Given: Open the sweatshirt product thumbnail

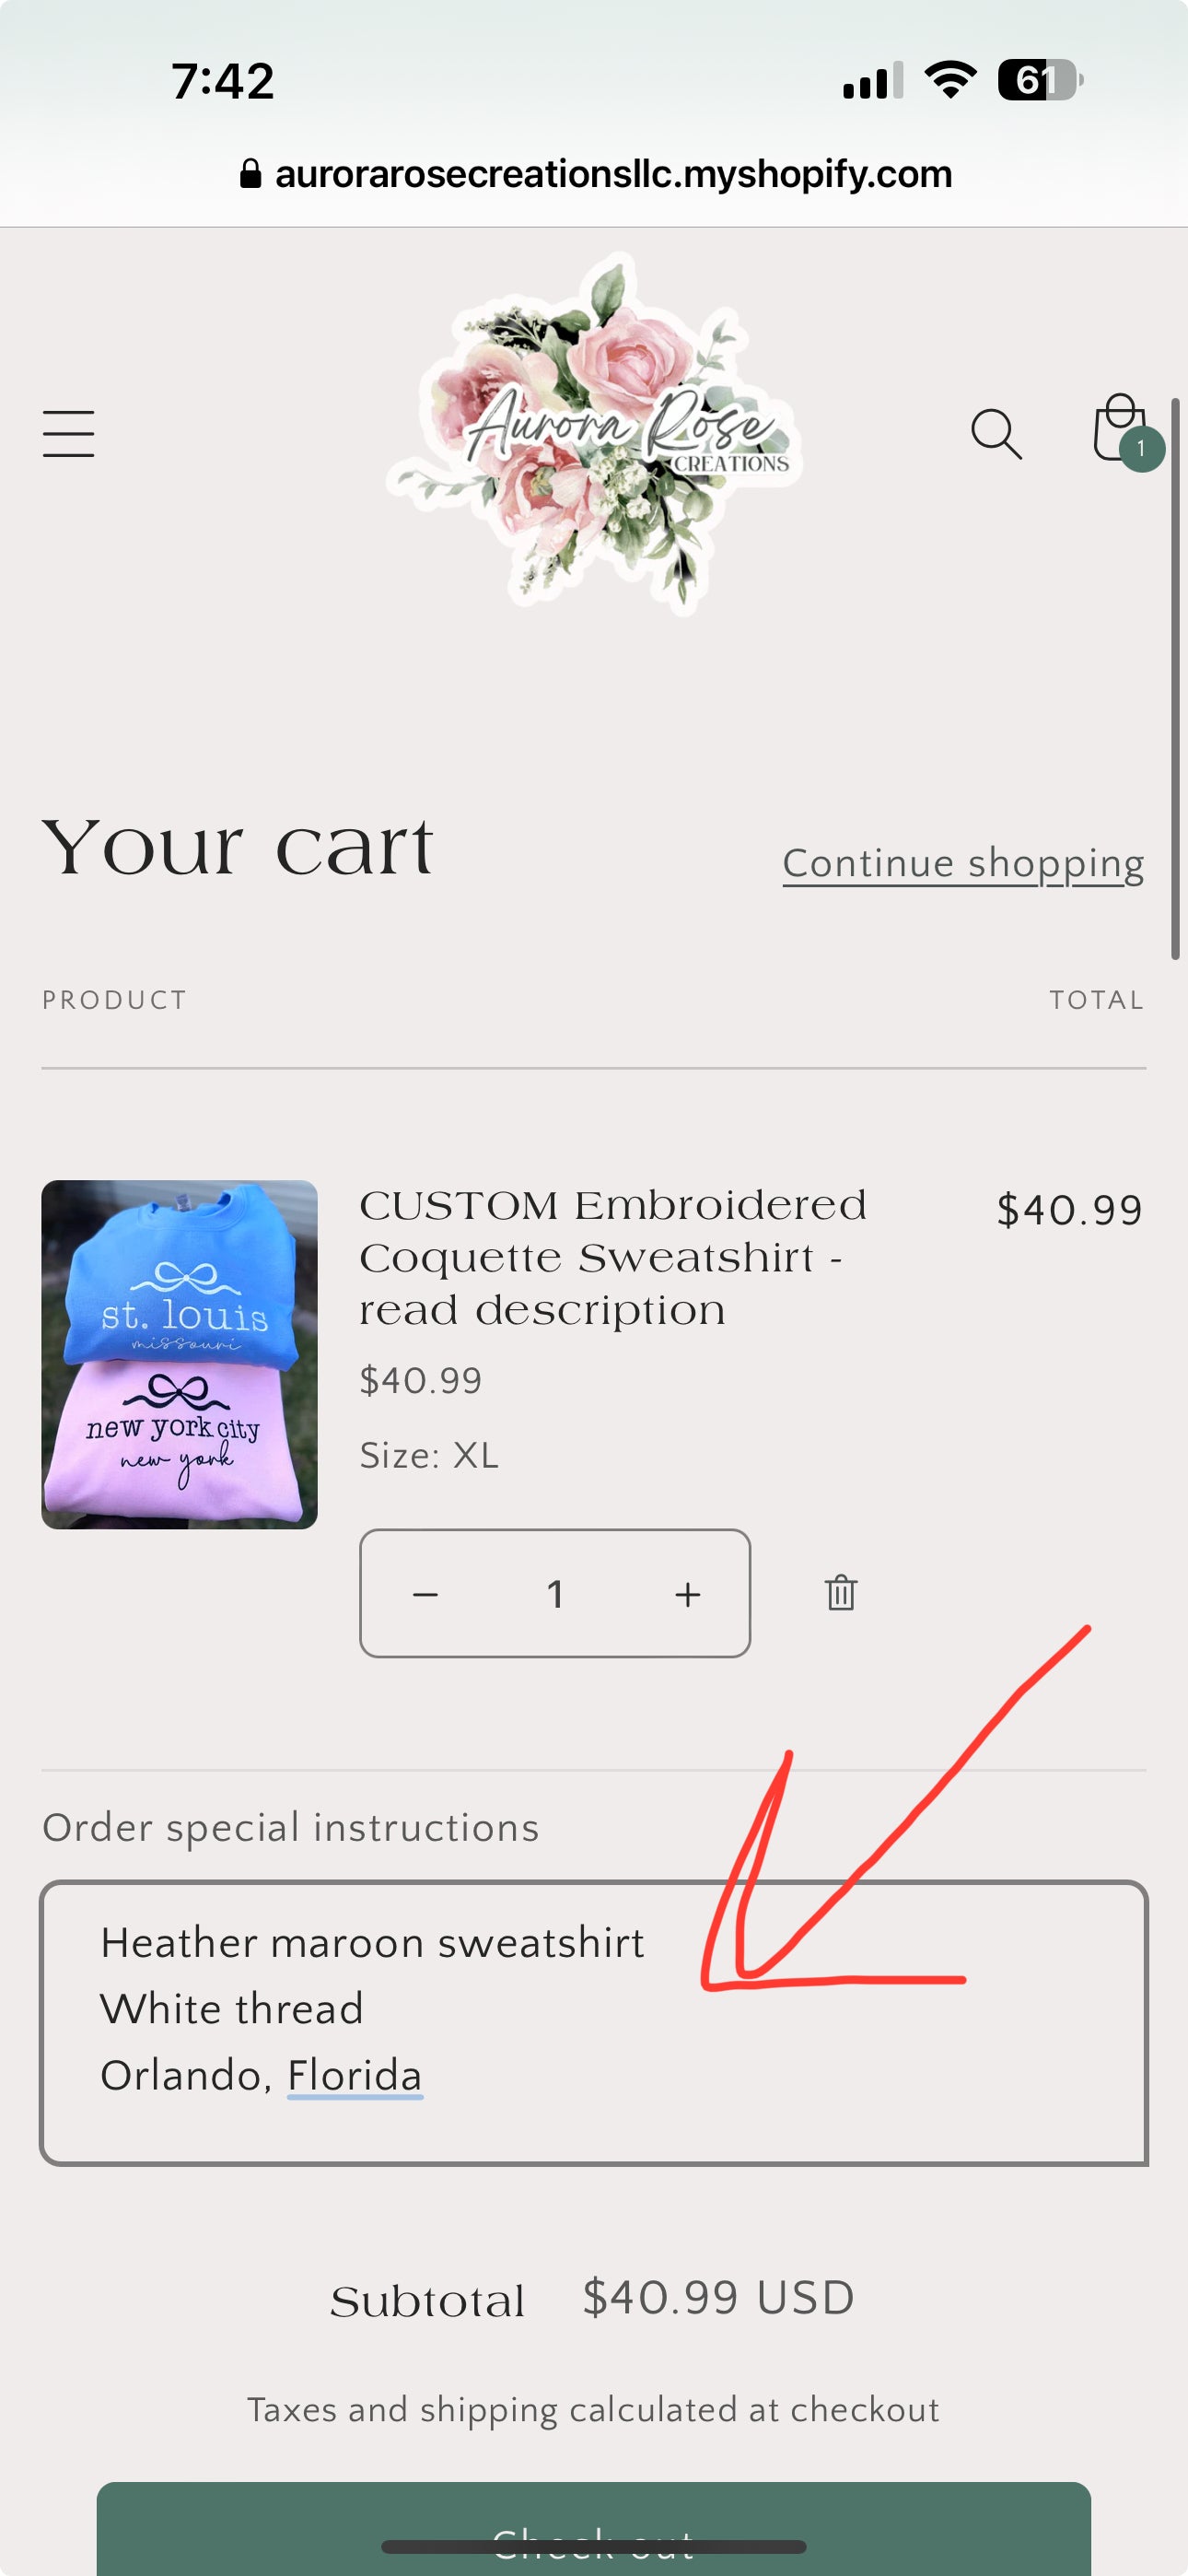Looking at the screenshot, I should [178, 1353].
